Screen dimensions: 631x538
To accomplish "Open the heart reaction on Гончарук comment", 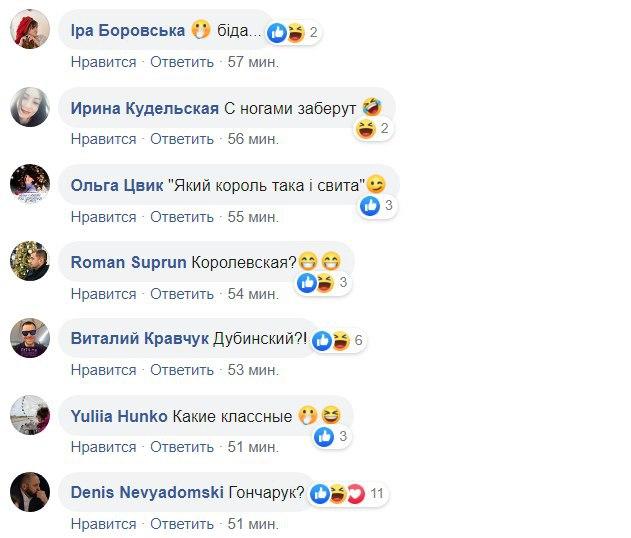I will coord(355,494).
